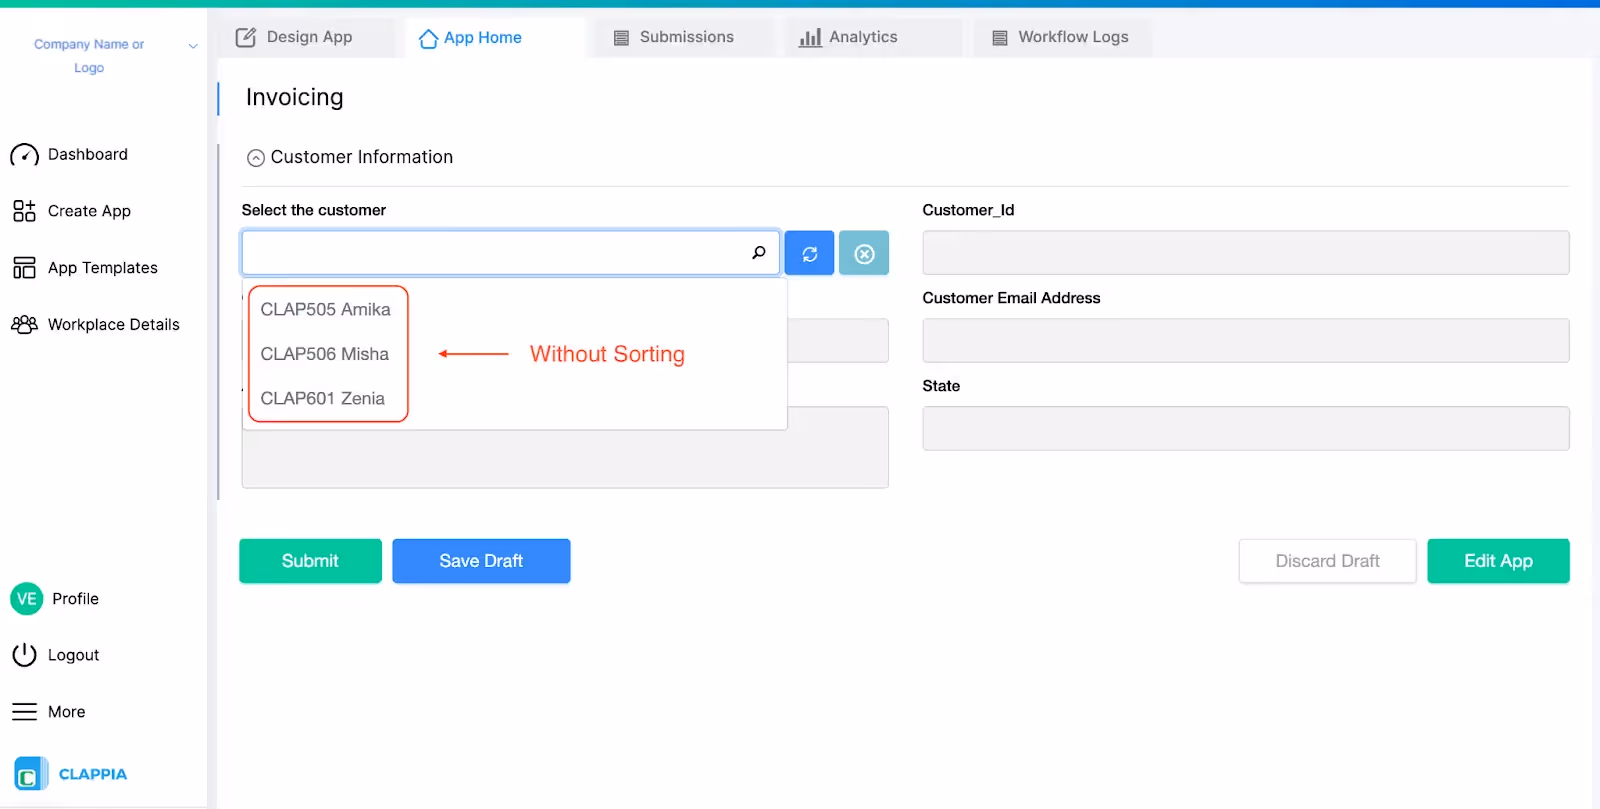Click the Edit App button
Viewport: 1600px width, 809px height.
click(1498, 561)
